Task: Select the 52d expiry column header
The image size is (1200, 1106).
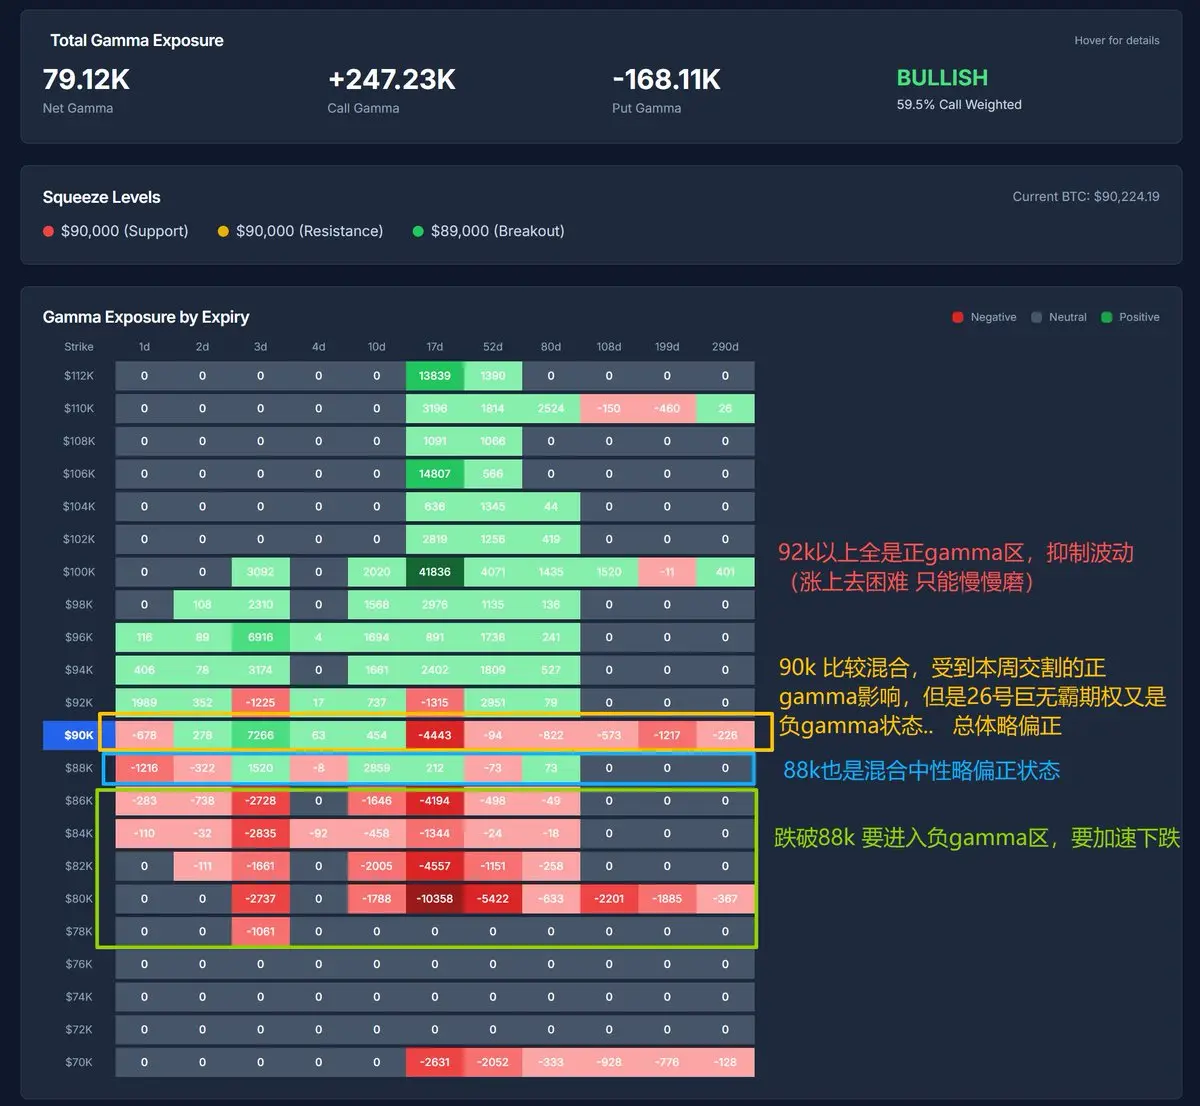Action: [x=493, y=347]
